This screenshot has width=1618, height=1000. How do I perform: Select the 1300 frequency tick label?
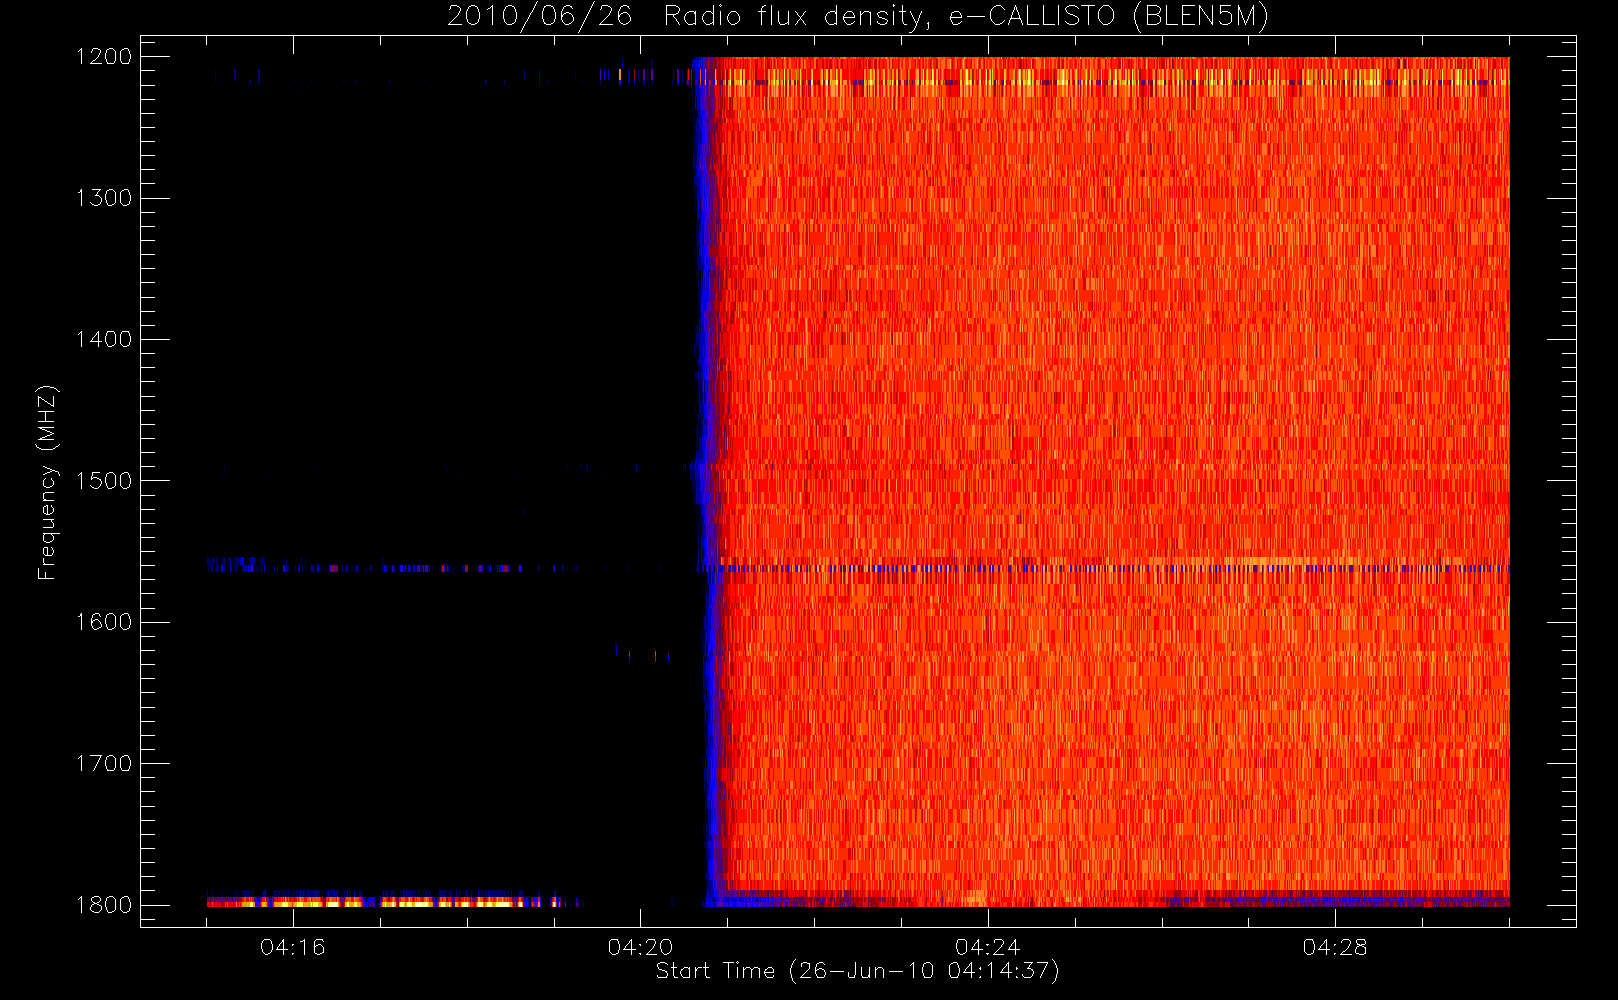tap(104, 198)
